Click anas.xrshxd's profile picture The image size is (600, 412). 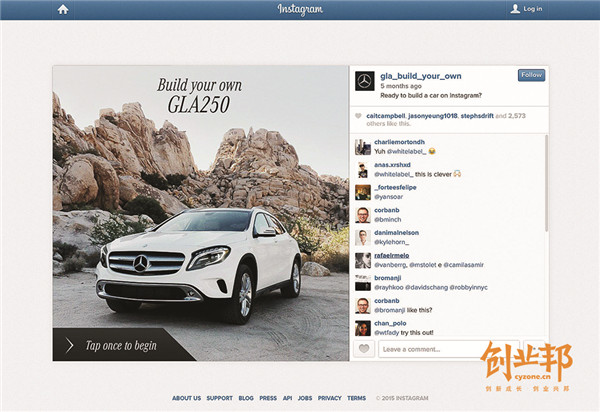point(362,169)
